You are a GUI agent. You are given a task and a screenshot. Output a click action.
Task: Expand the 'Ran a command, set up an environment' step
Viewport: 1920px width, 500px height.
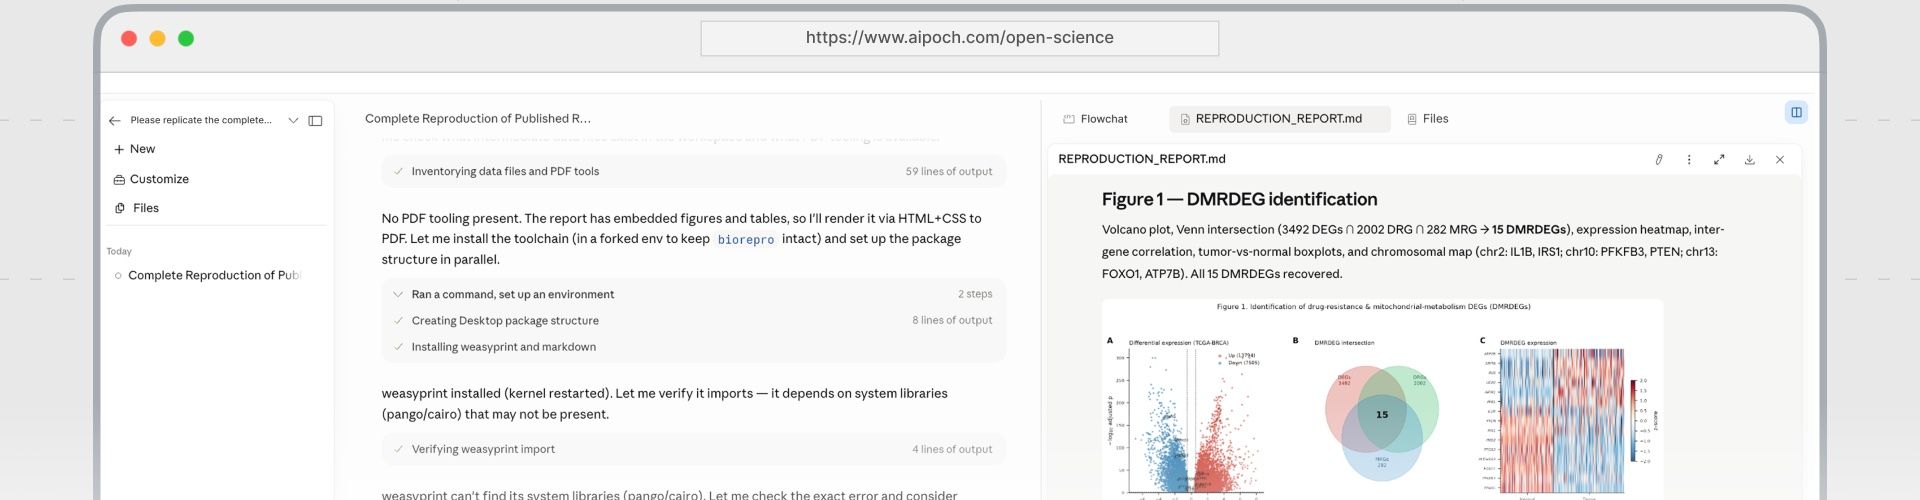coord(693,294)
